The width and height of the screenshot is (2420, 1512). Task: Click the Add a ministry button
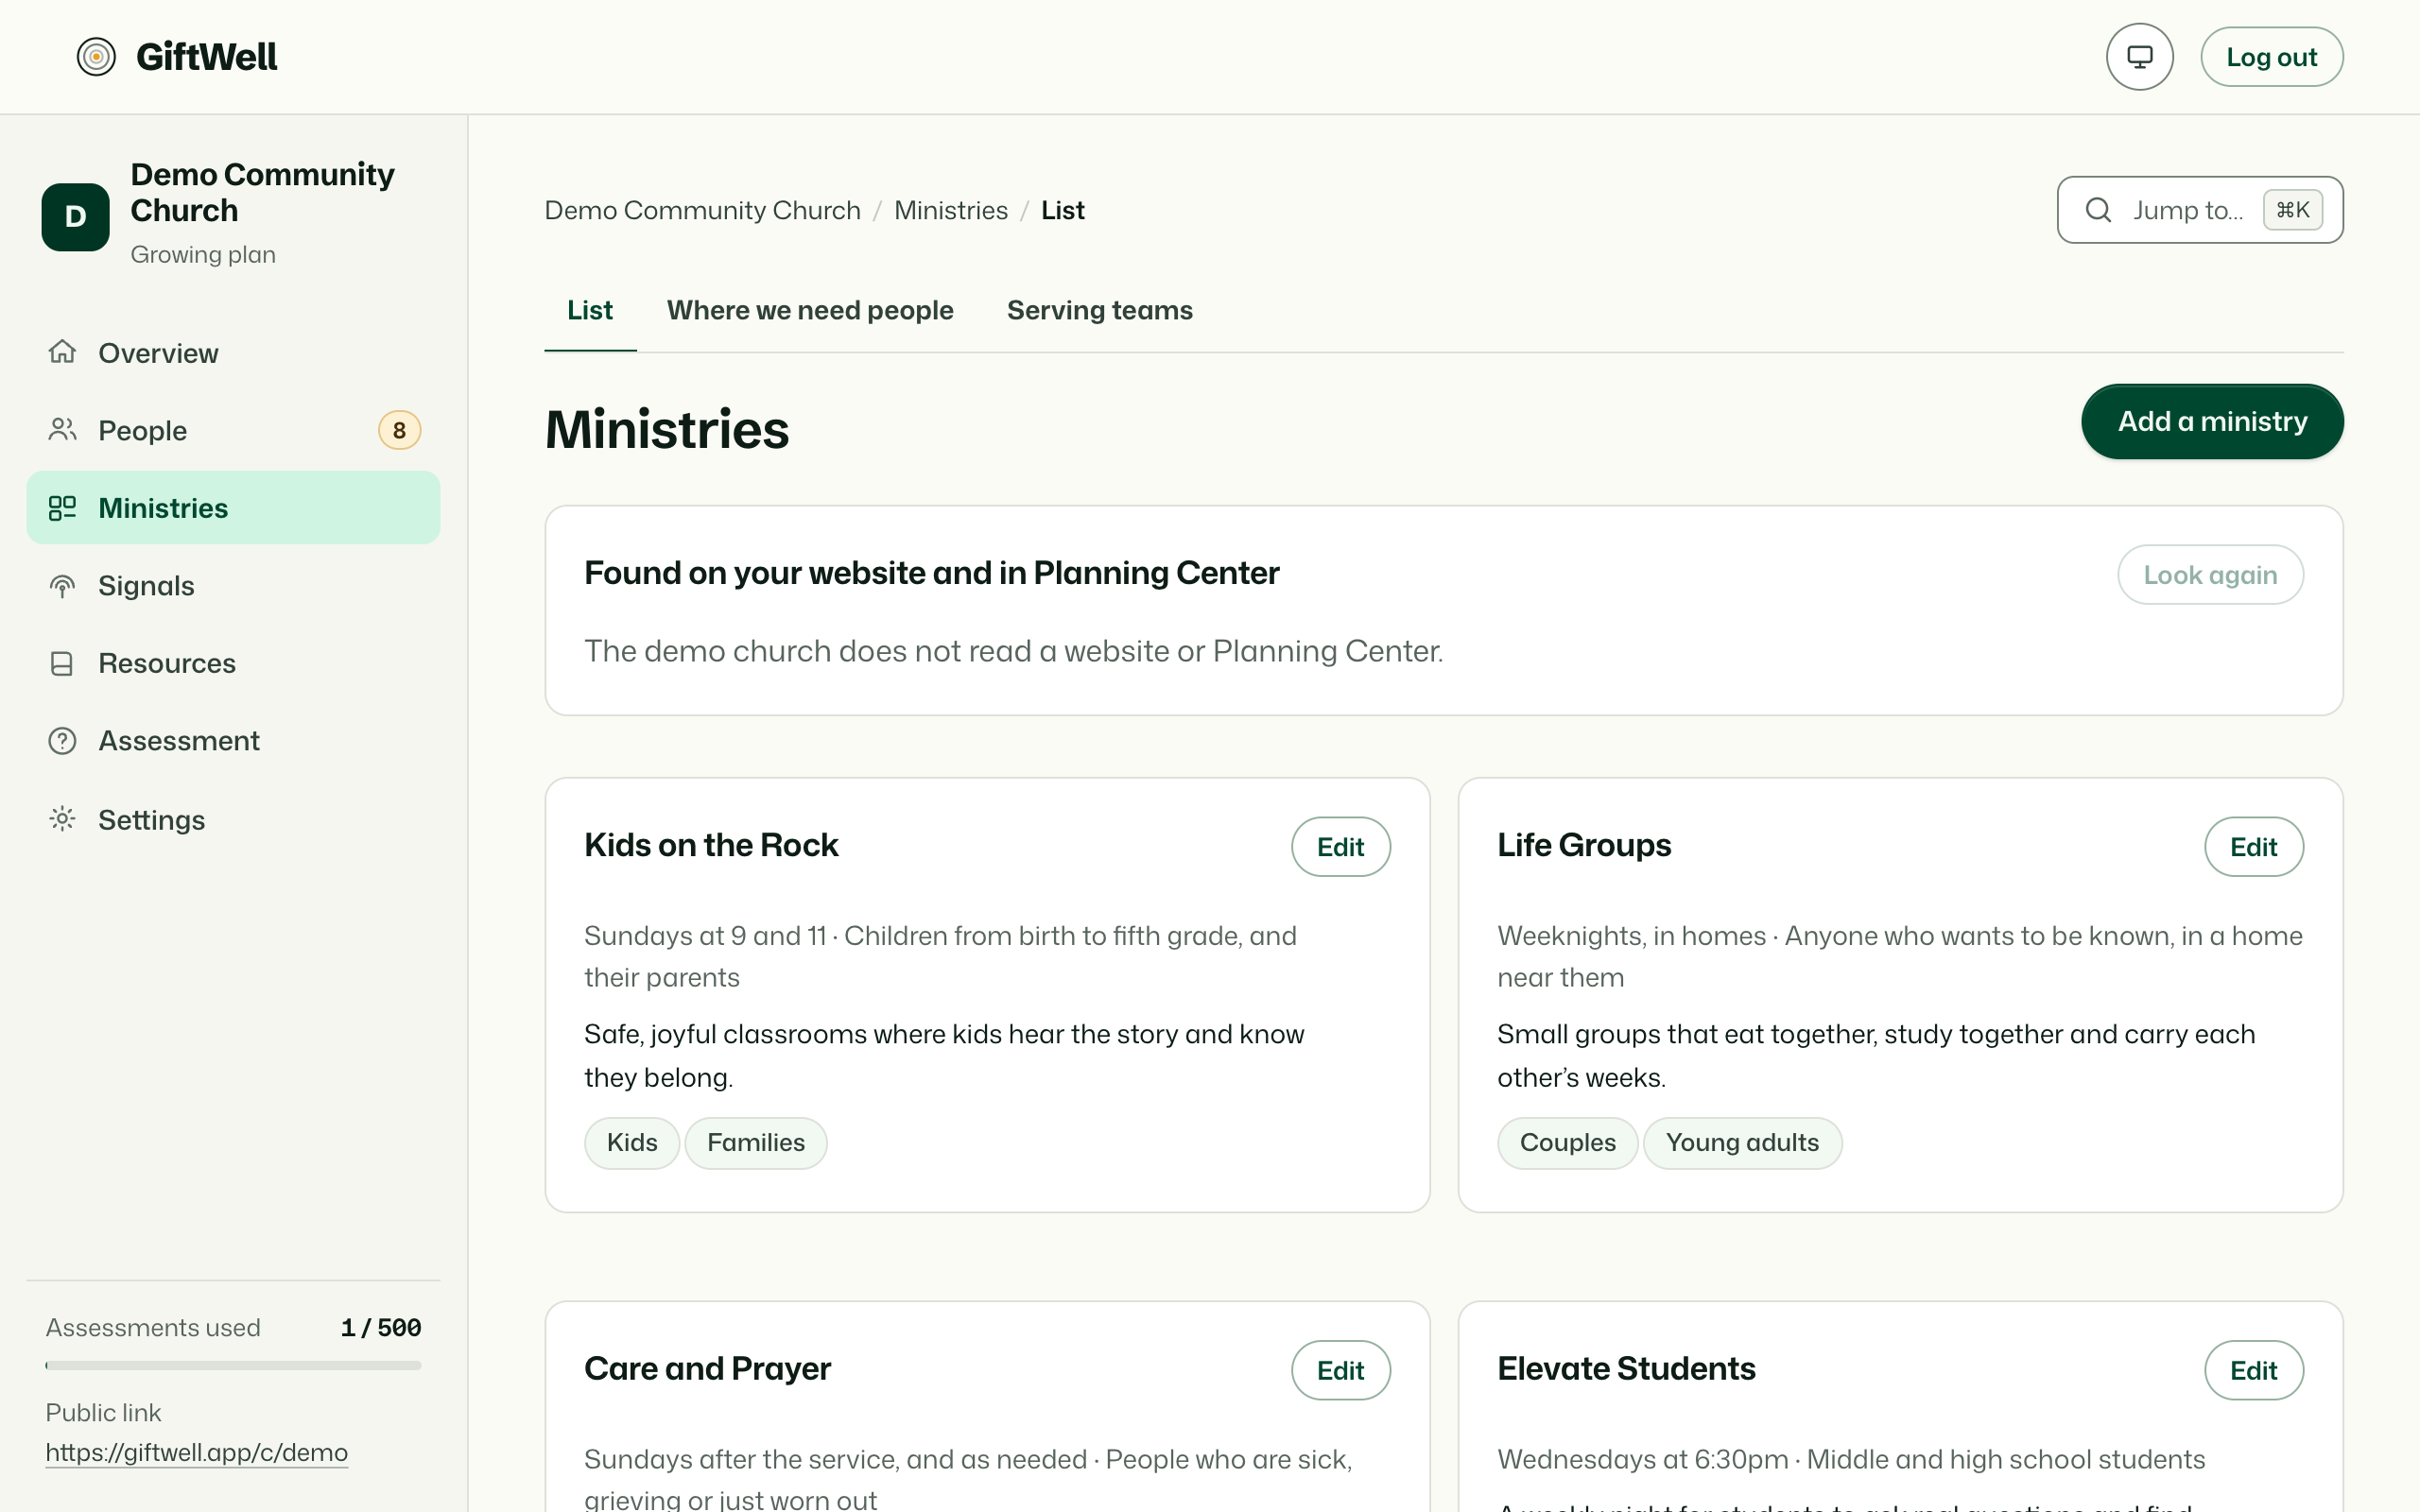(x=2212, y=421)
